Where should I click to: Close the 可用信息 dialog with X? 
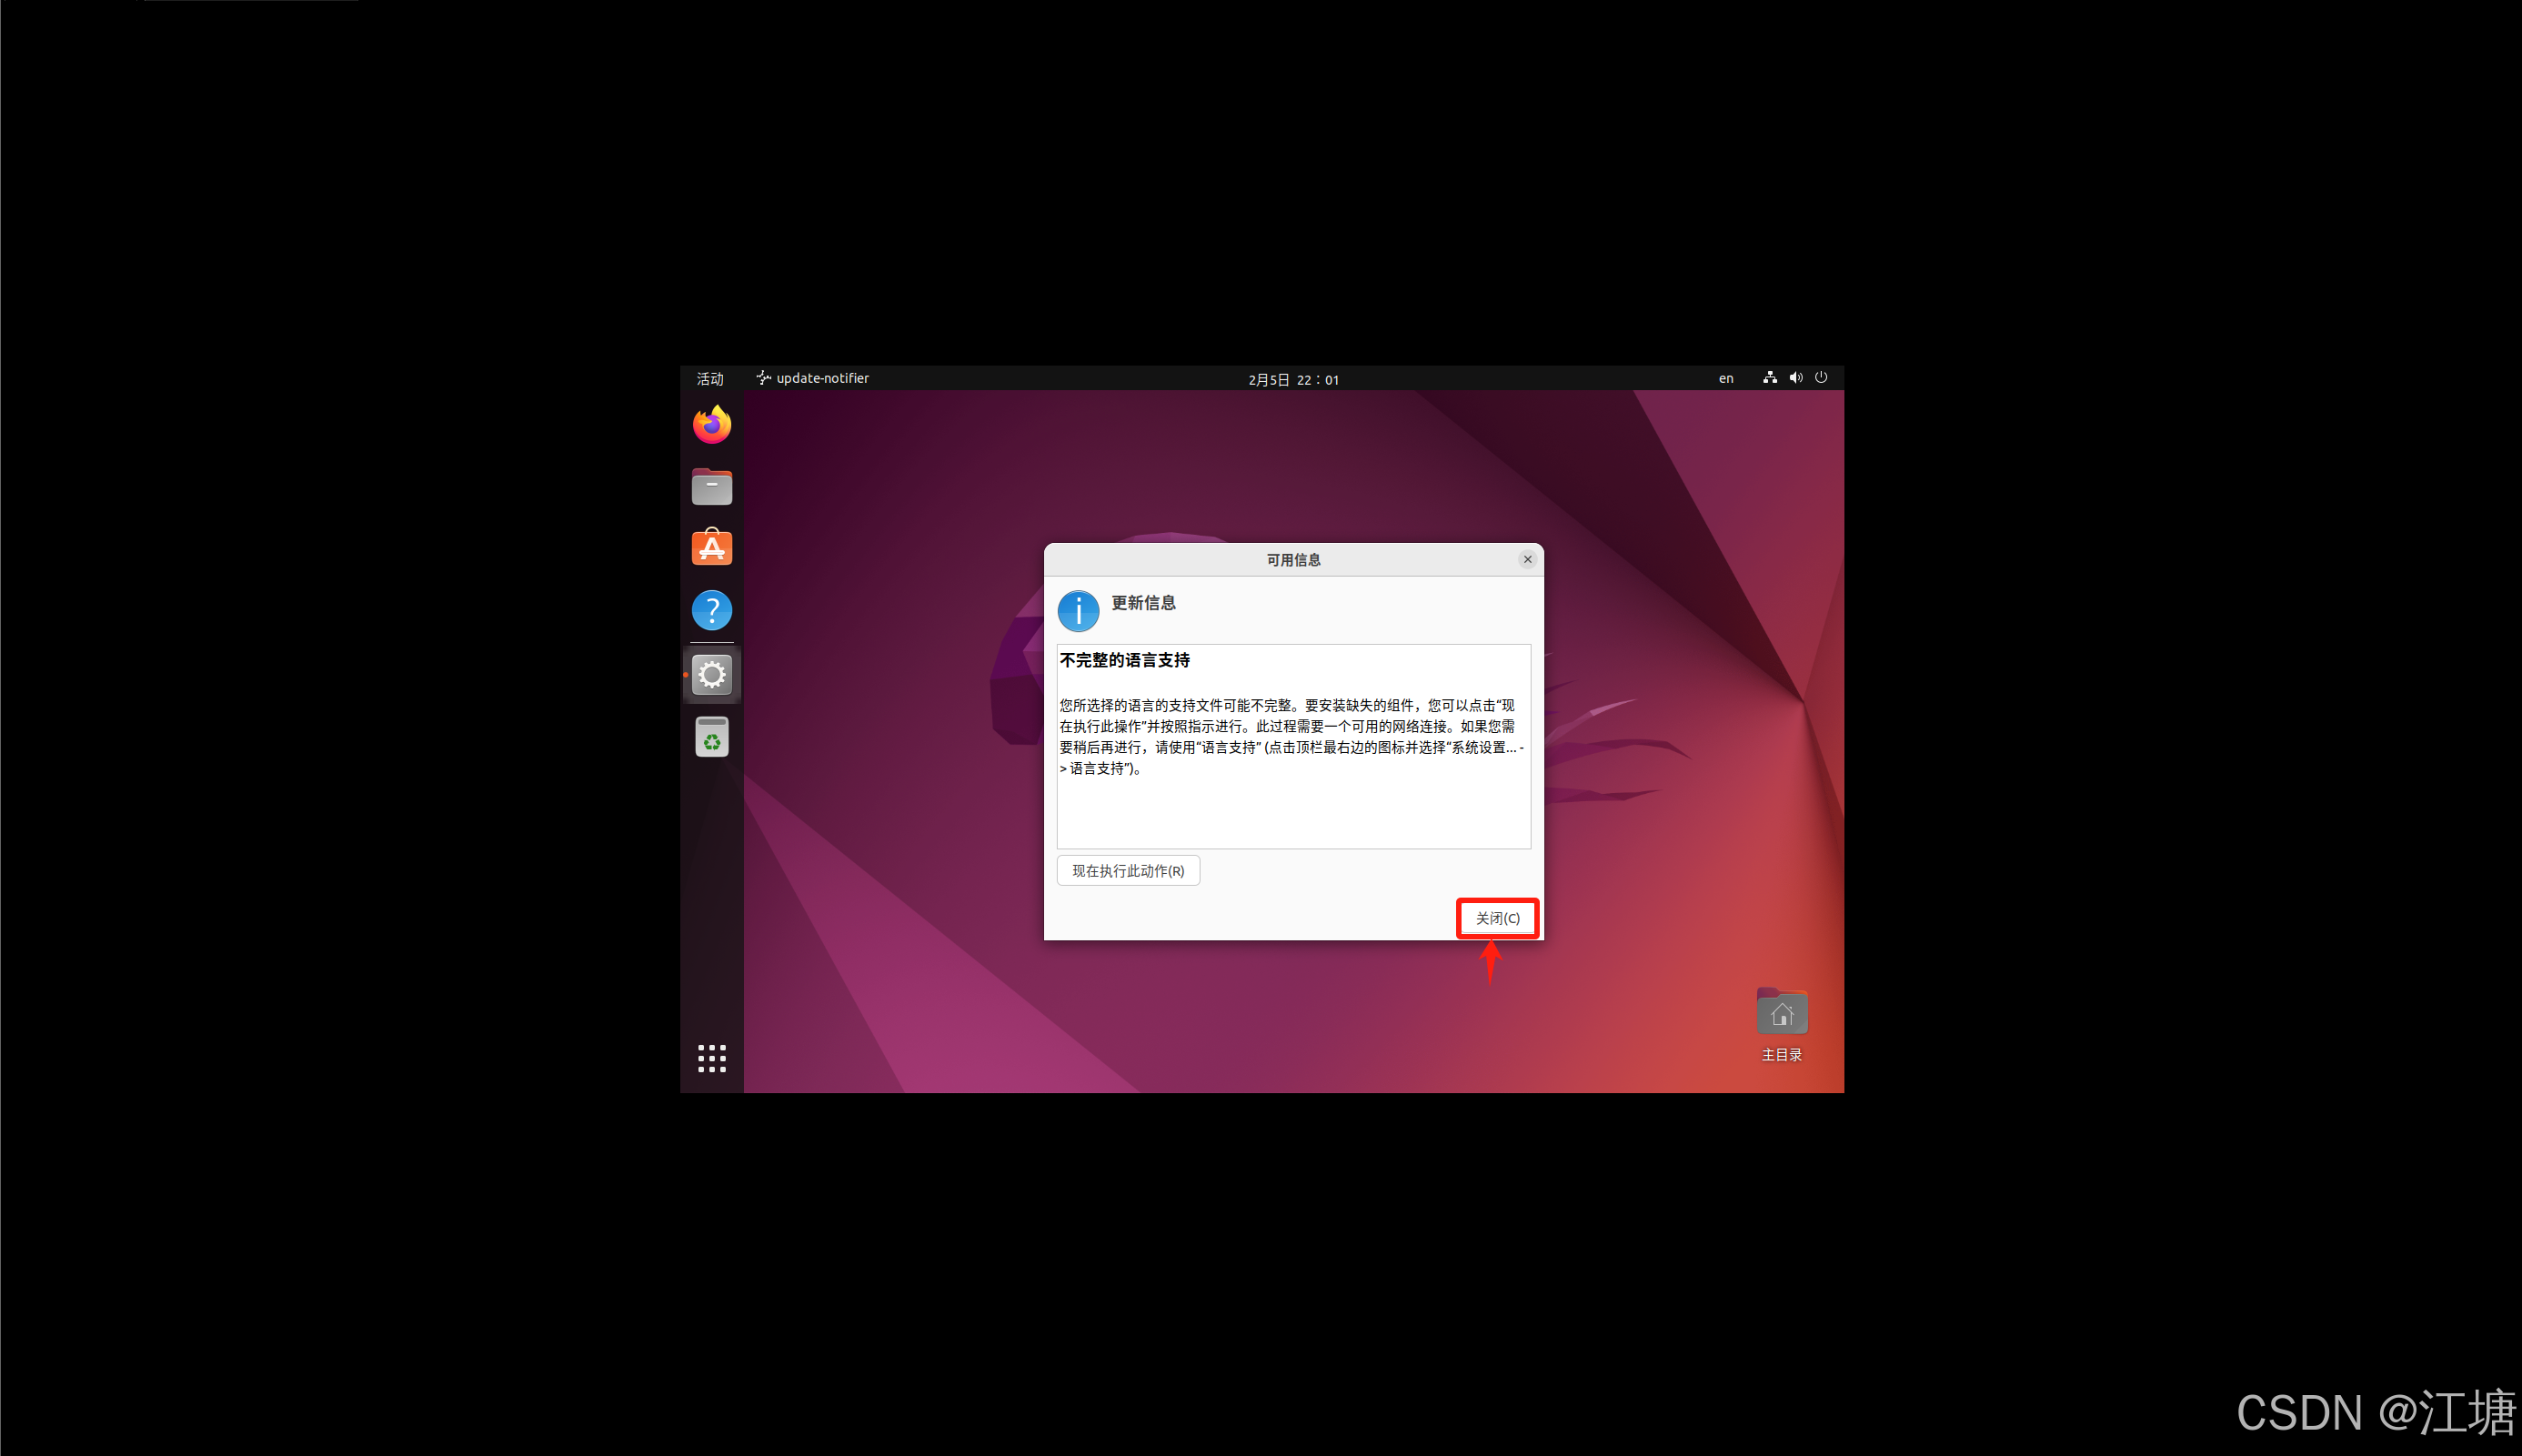[x=1527, y=559]
